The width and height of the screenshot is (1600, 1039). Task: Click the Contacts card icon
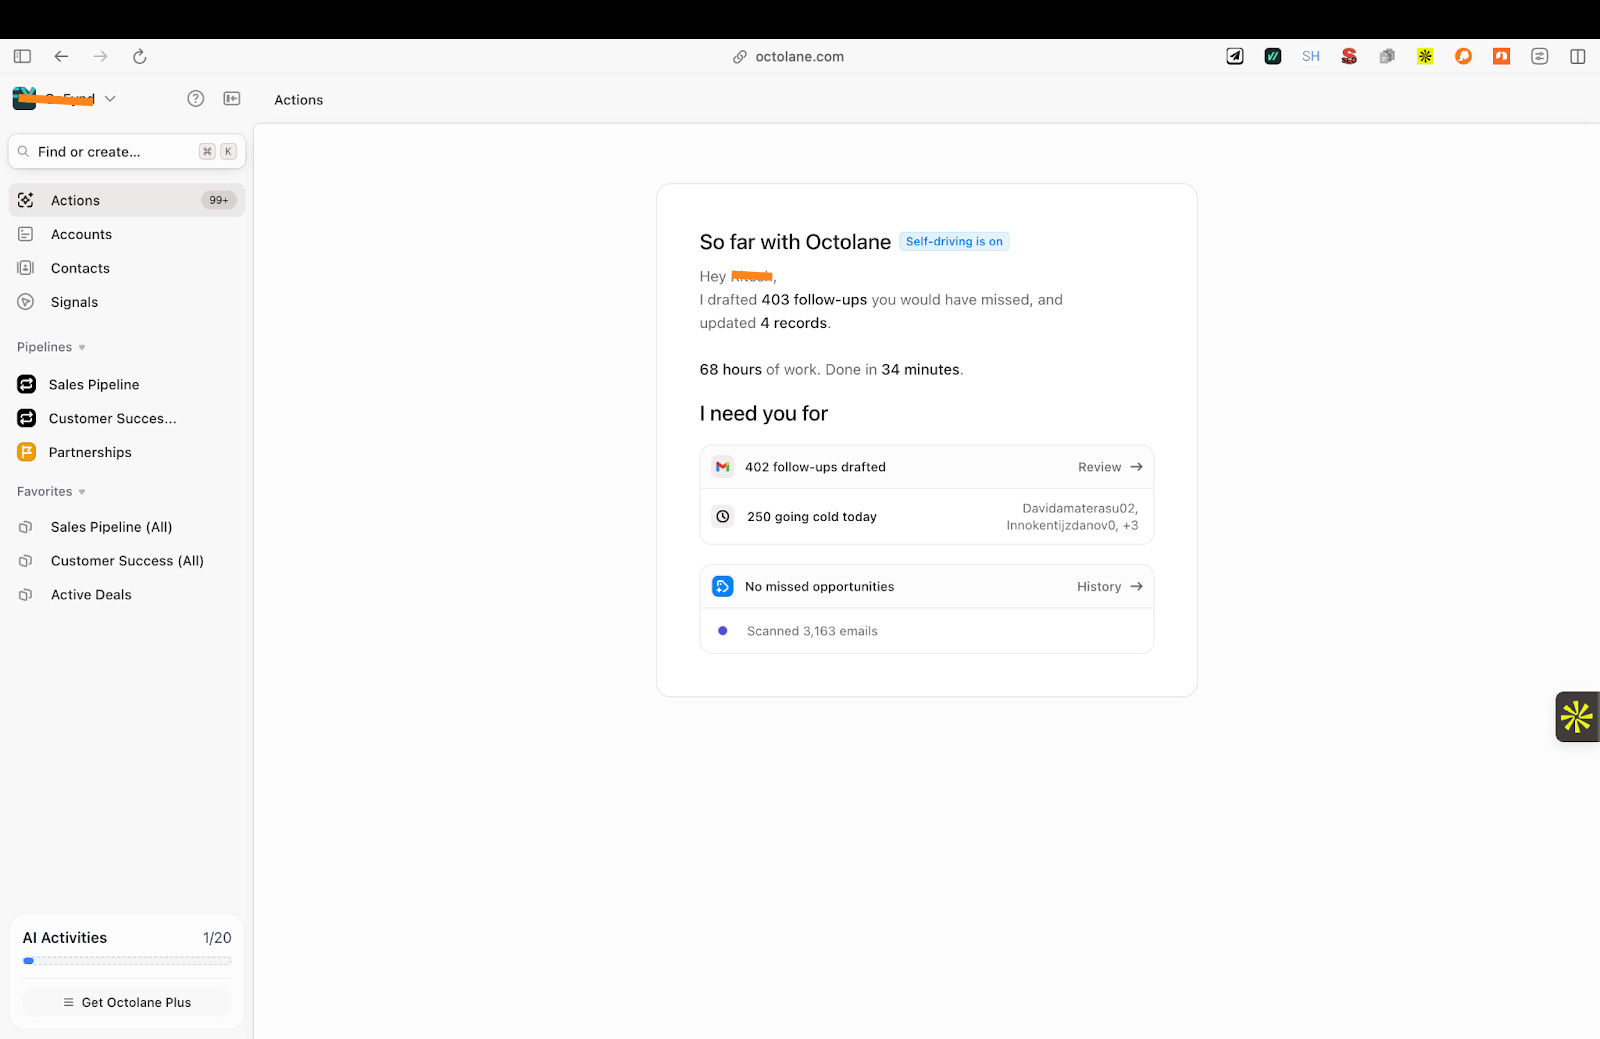tap(26, 268)
